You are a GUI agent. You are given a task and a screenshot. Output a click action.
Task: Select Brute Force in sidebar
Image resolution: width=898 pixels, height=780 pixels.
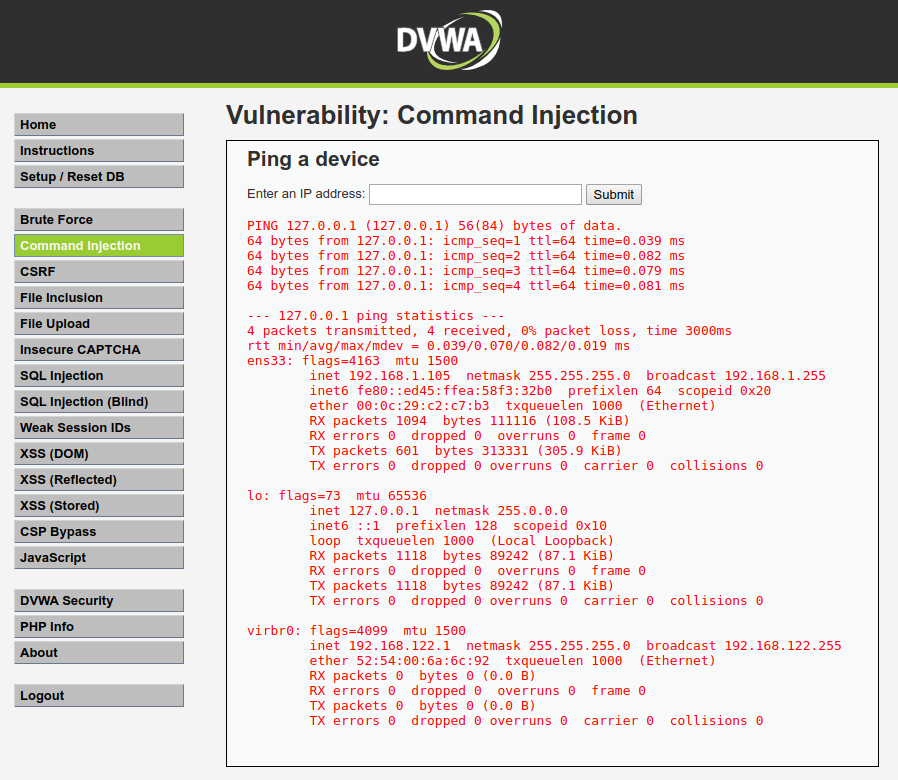click(x=99, y=219)
